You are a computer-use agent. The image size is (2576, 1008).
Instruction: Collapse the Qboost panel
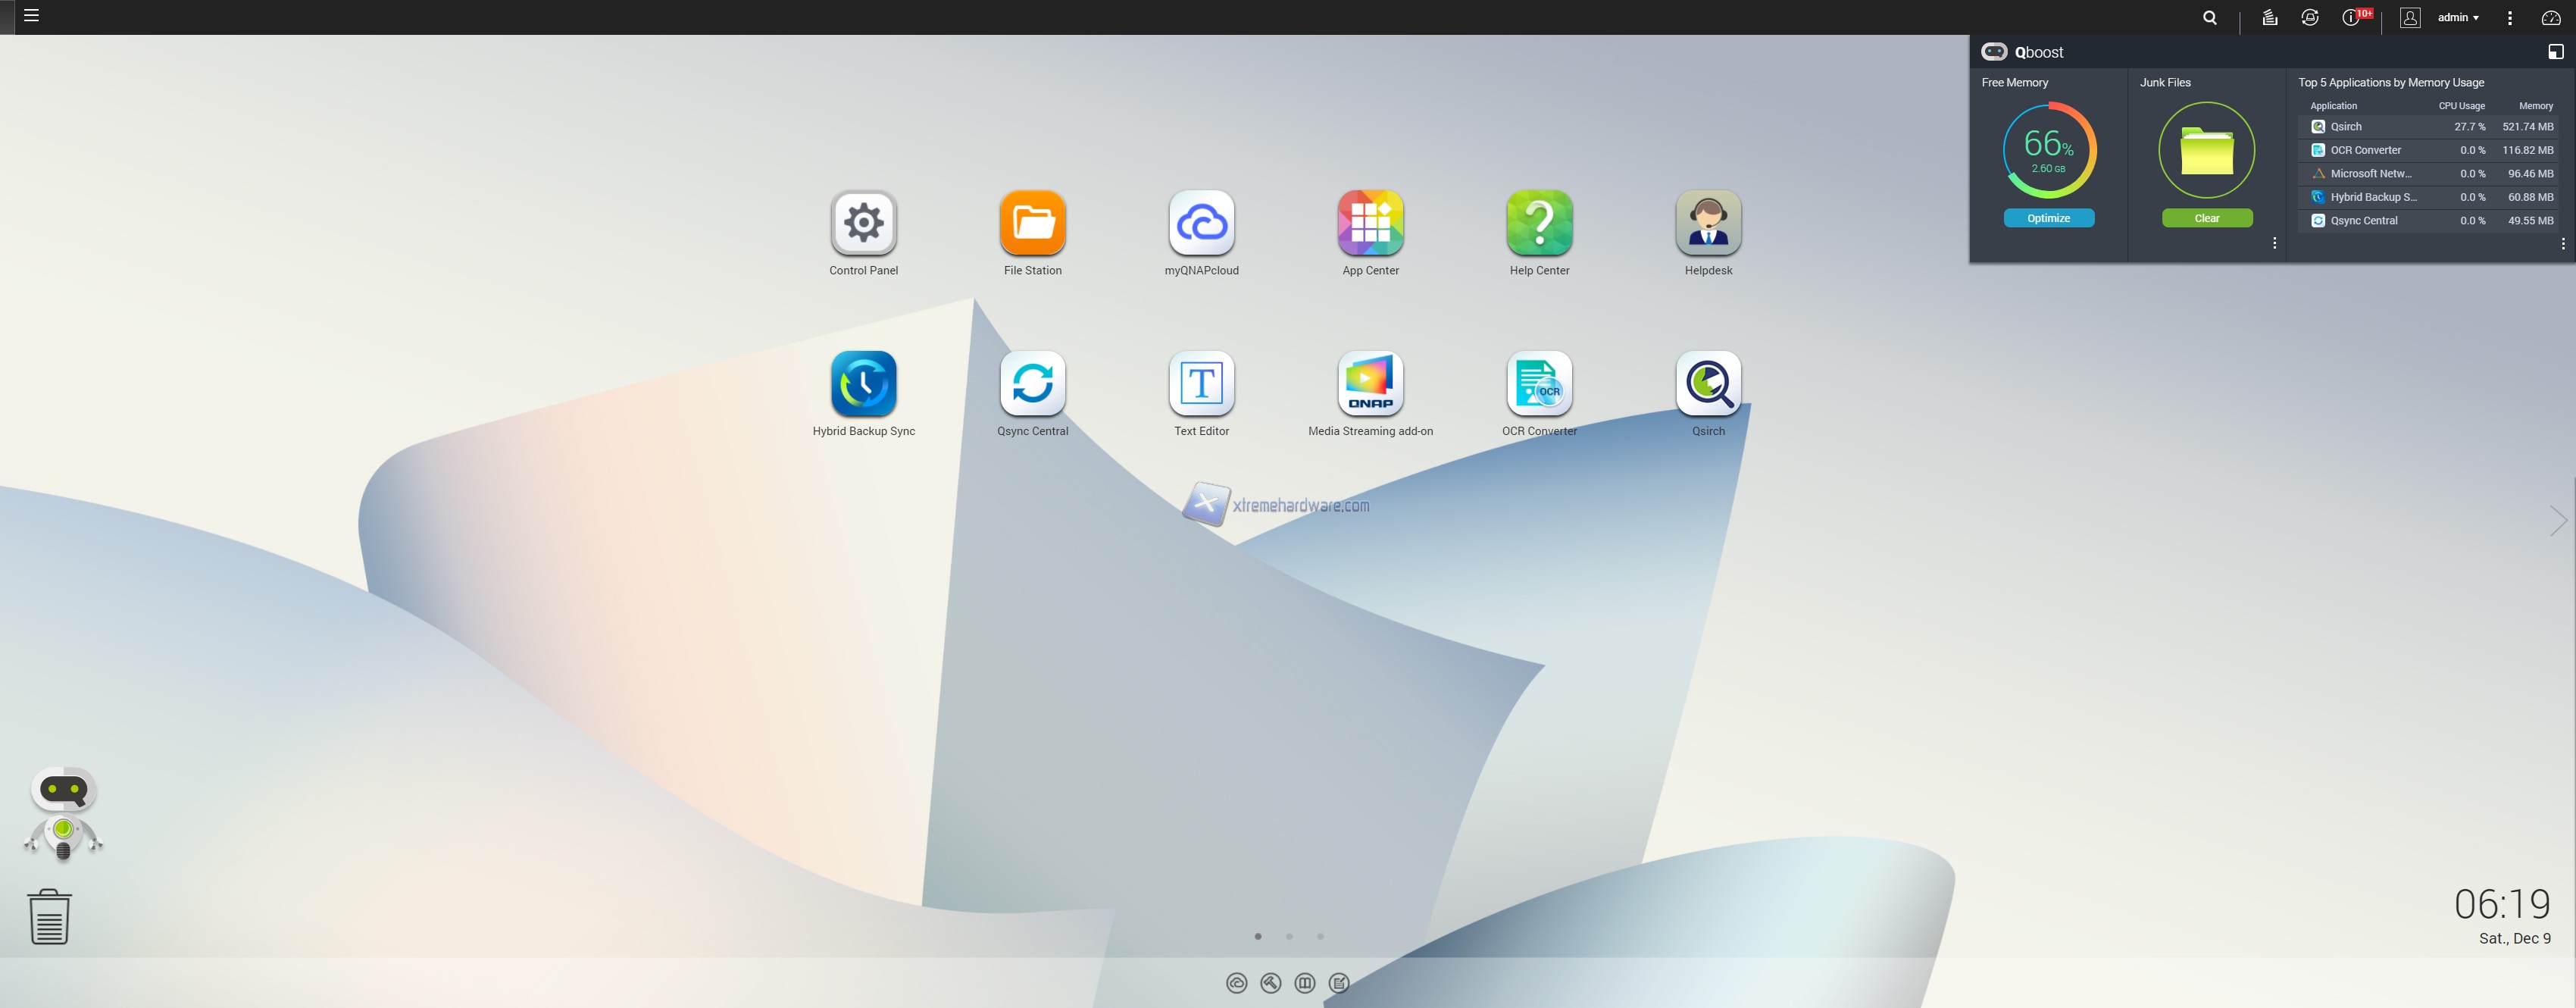pos(2555,52)
